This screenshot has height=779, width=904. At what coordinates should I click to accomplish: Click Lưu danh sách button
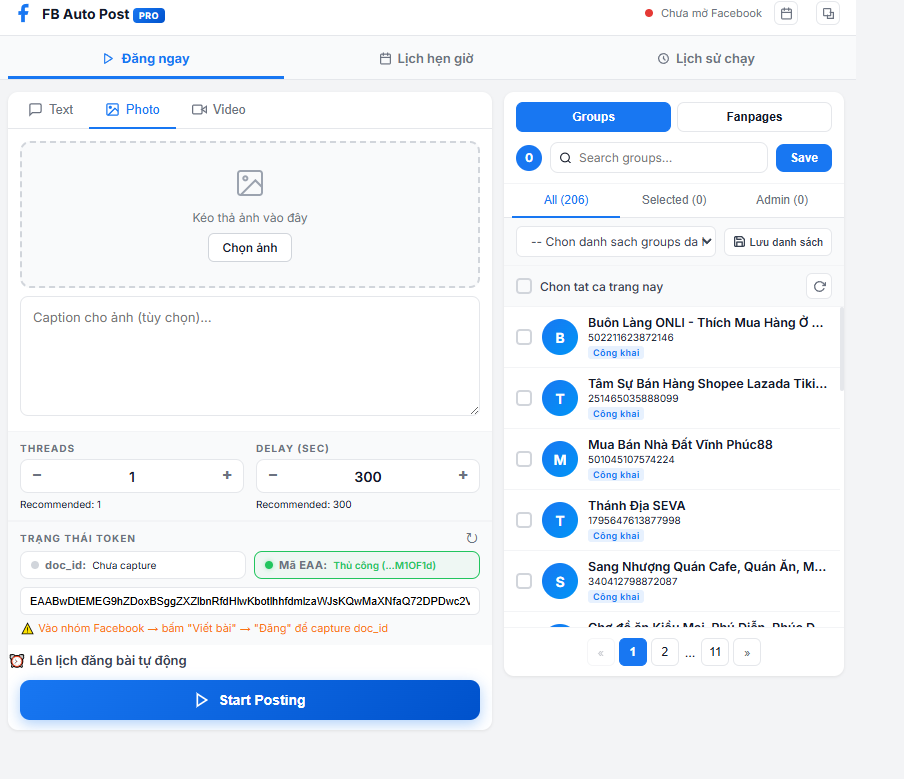click(x=778, y=242)
